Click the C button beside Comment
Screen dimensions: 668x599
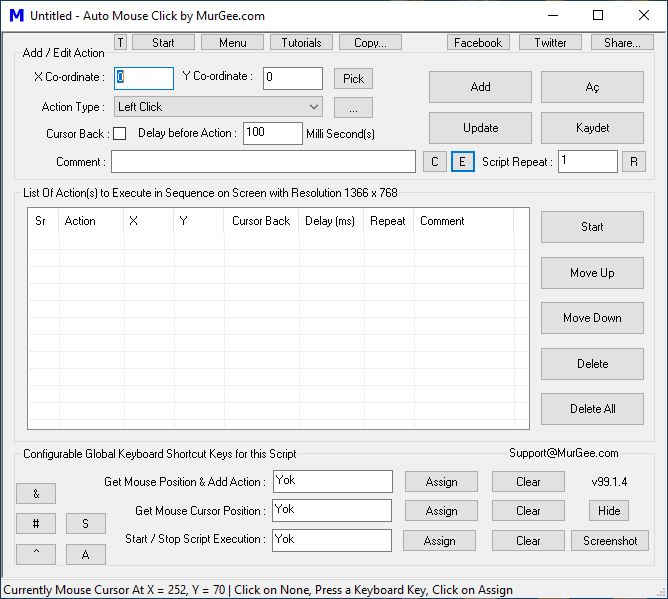[x=435, y=161]
